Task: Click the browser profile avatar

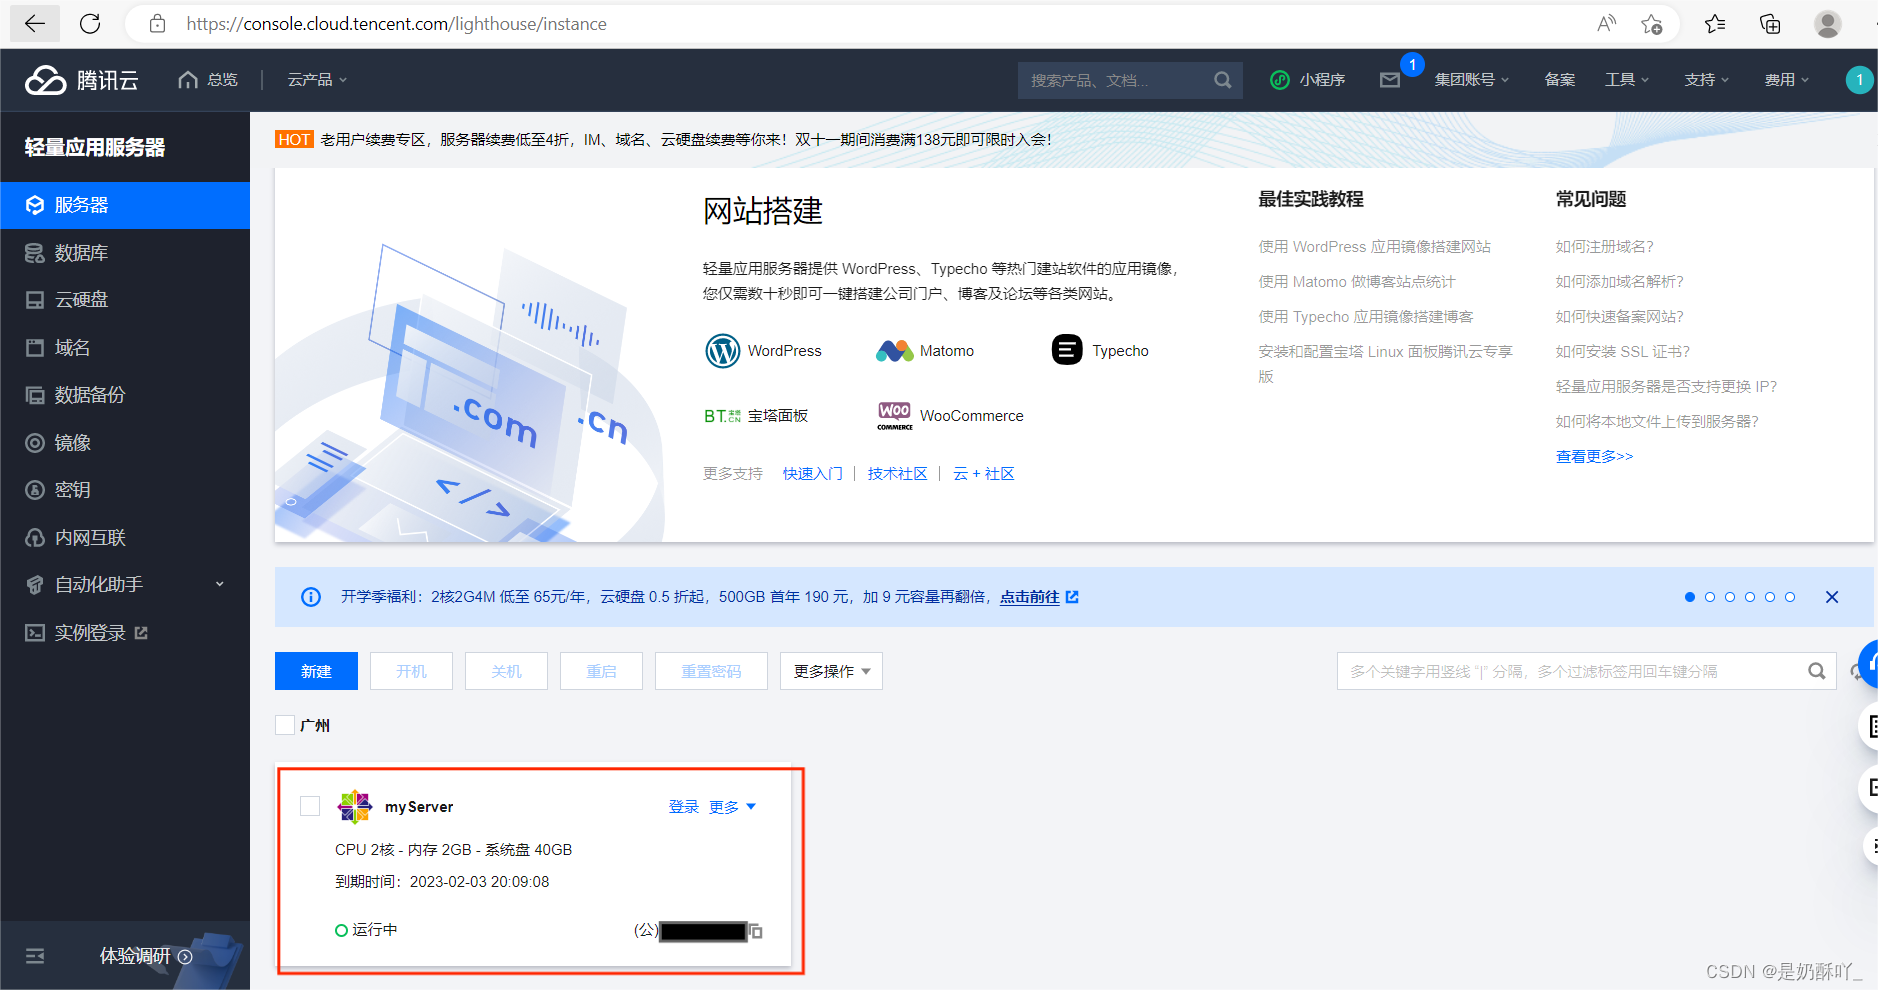Action: (x=1828, y=24)
